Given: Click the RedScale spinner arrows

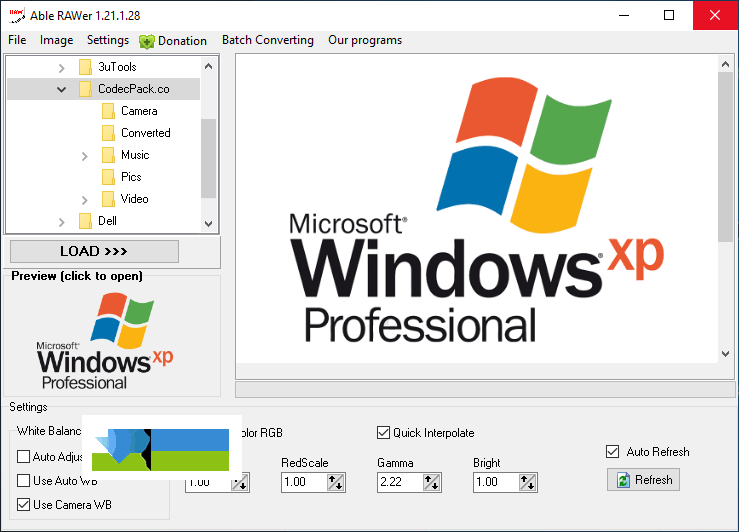Looking at the screenshot, I should 336,483.
